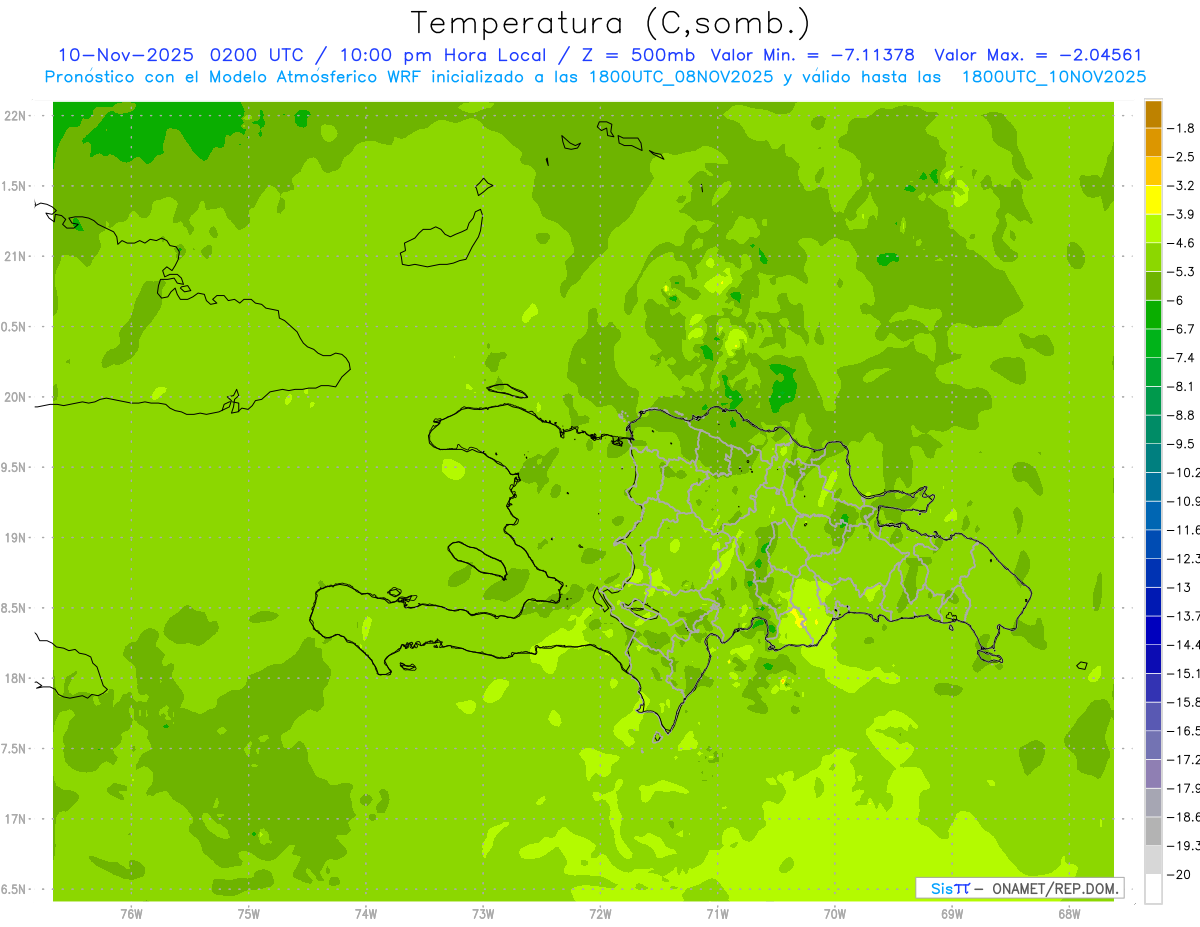
Task: Click the 'Valor Max. = -2.04561' text
Action: coord(1038,55)
